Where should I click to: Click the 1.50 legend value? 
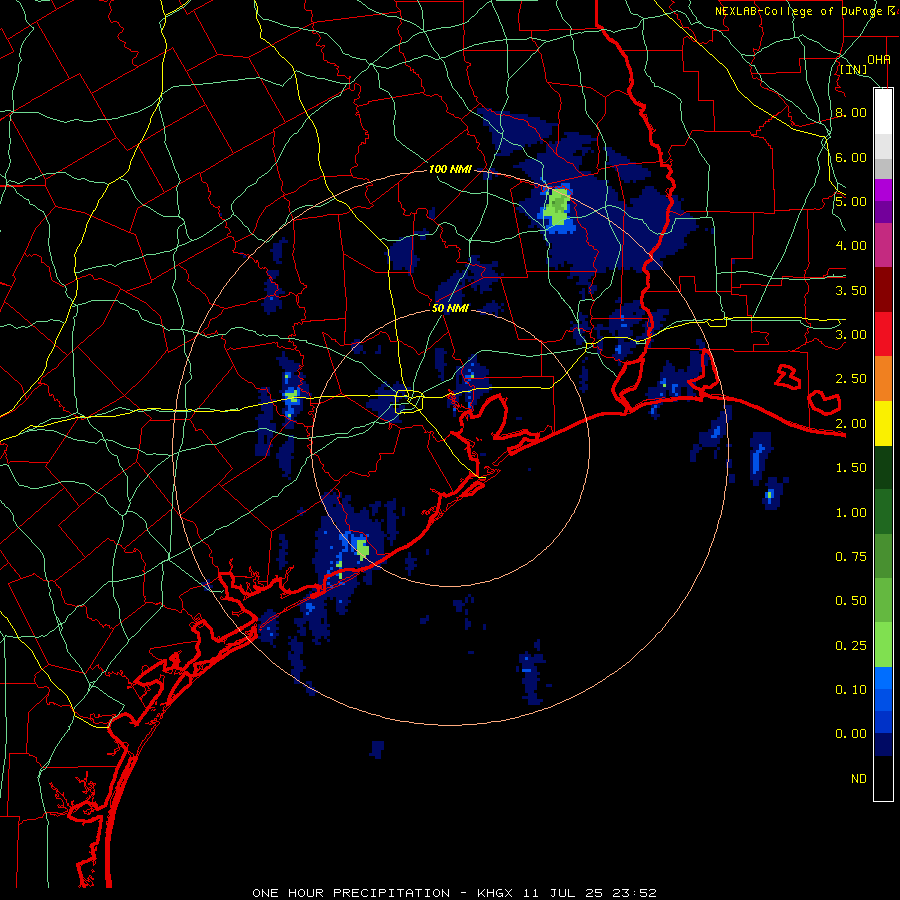pyautogui.click(x=851, y=468)
